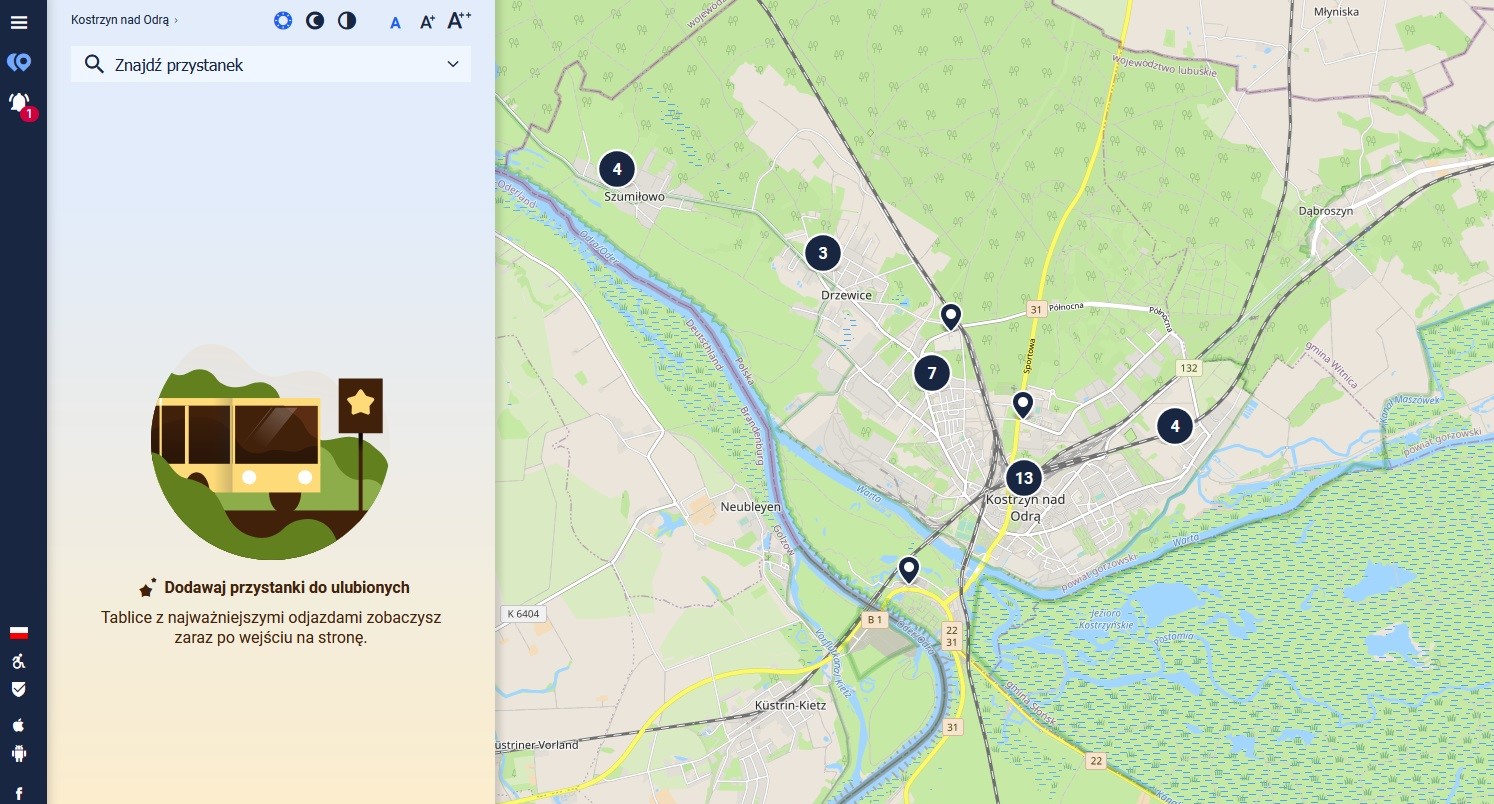The image size is (1494, 804).
Task: Expand the Kostrzyn nad Odrą city breadcrumb
Action: pyautogui.click(x=124, y=20)
